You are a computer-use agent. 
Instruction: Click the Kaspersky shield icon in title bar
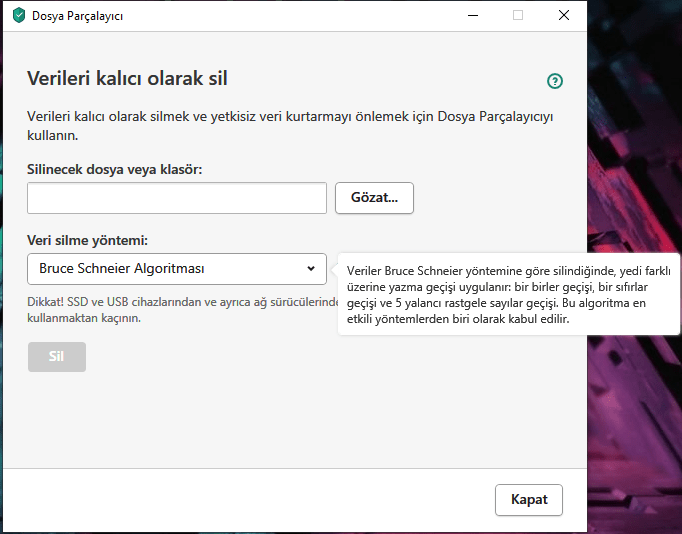pyautogui.click(x=19, y=16)
